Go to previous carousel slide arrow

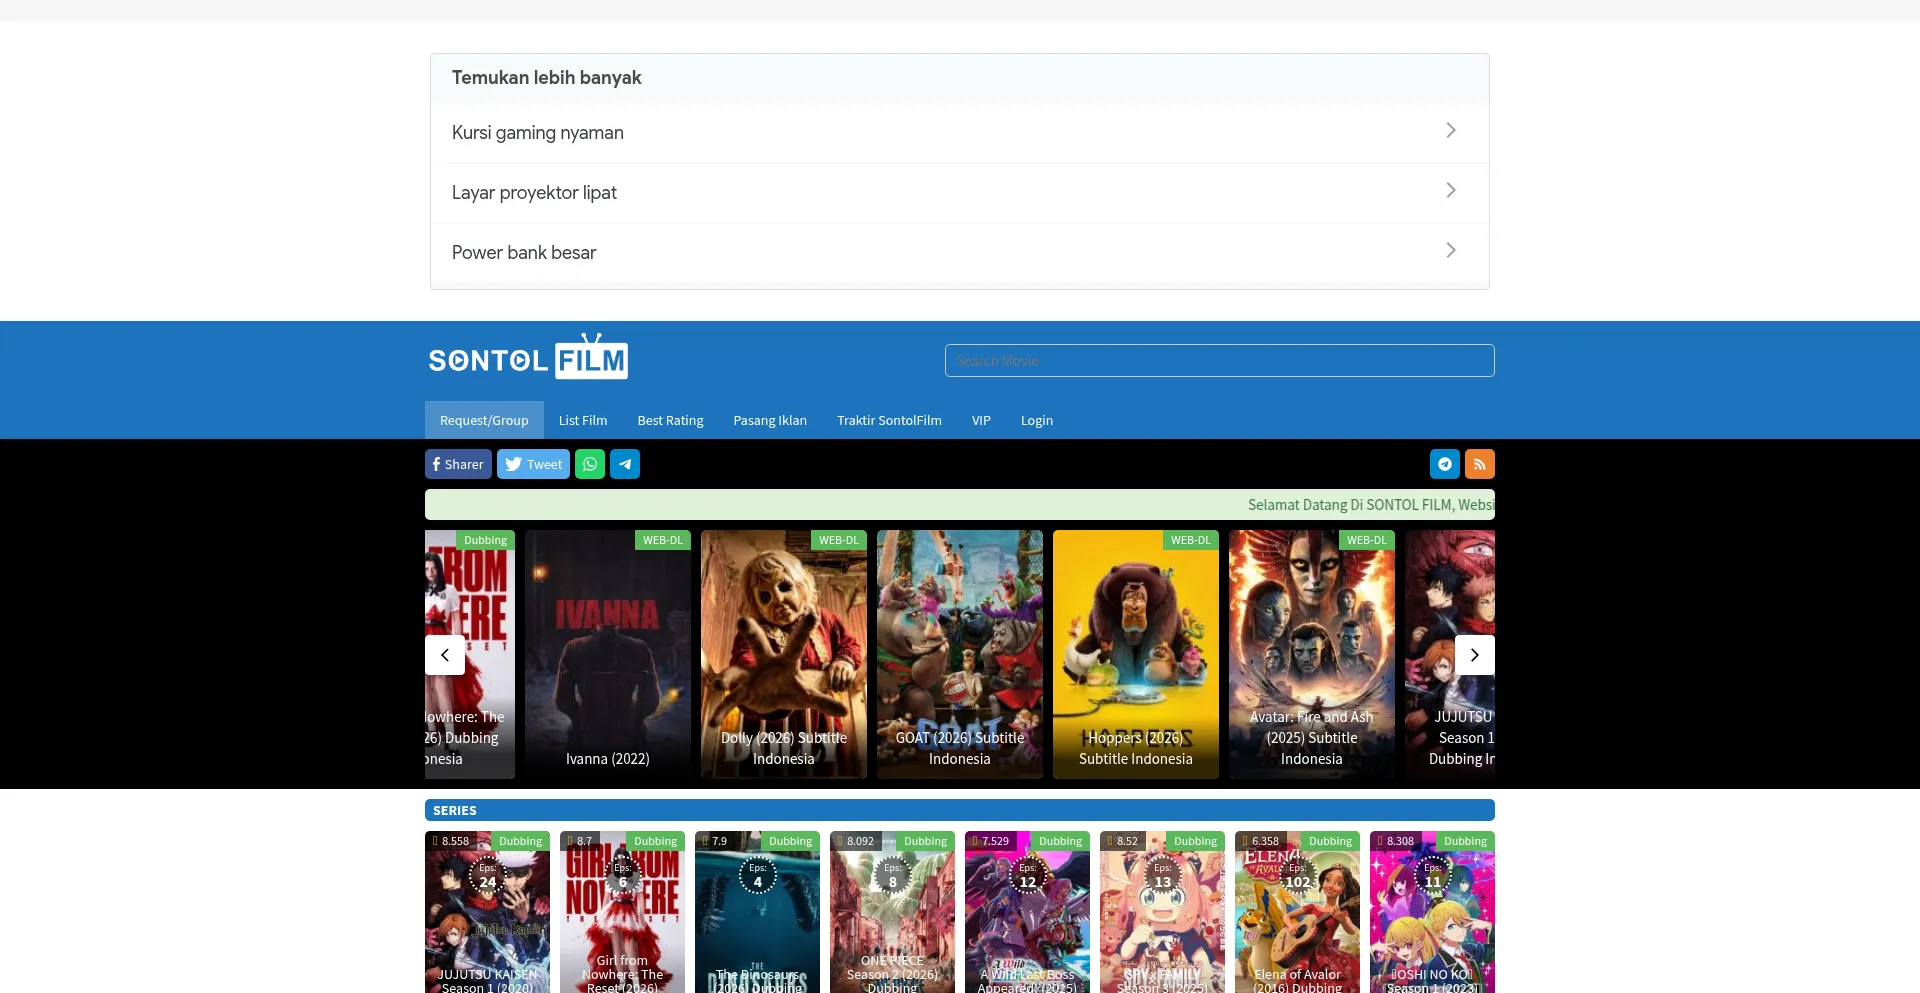coord(445,655)
